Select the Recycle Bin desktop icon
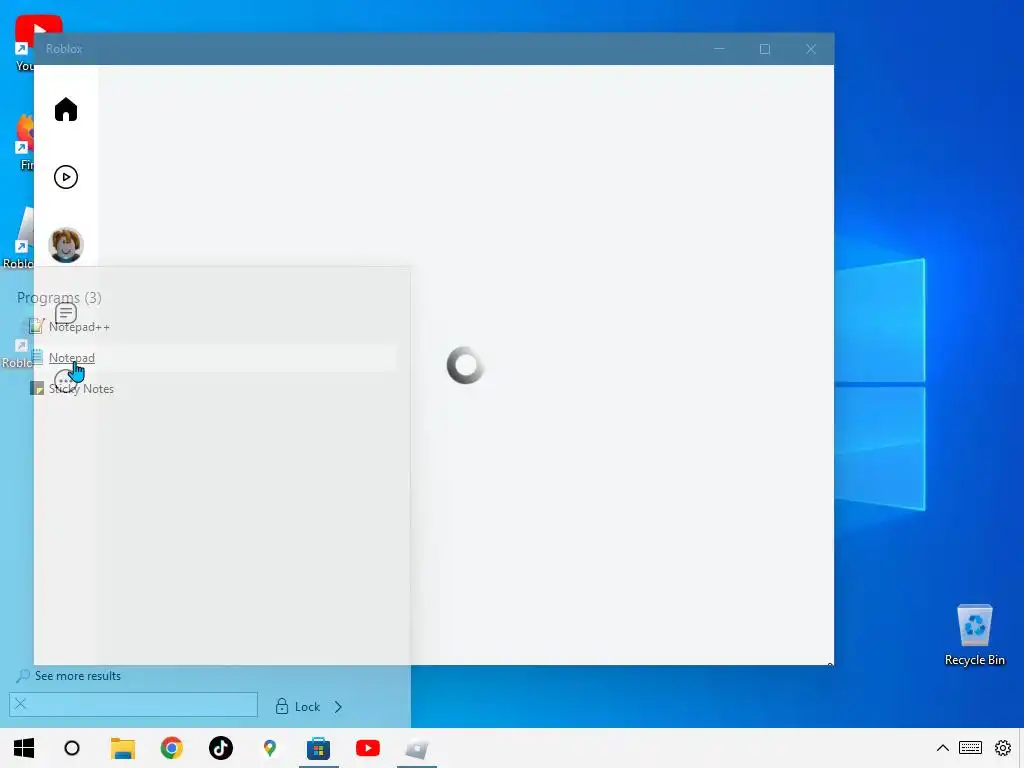 tap(974, 635)
